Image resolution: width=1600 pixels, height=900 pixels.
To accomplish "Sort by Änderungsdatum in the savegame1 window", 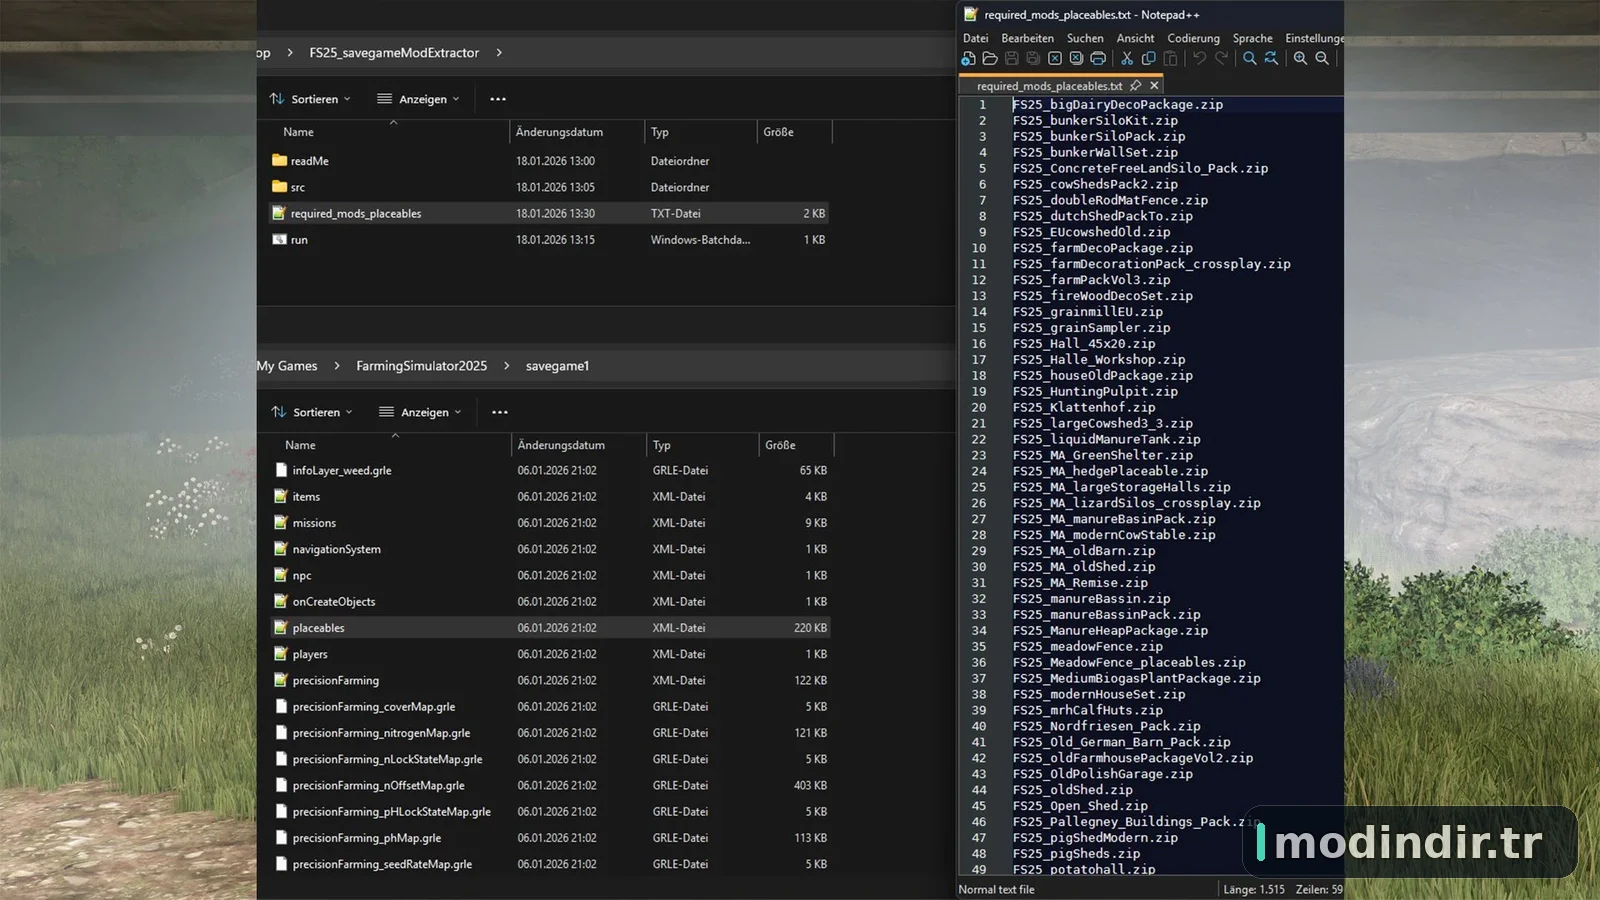I will (561, 445).
